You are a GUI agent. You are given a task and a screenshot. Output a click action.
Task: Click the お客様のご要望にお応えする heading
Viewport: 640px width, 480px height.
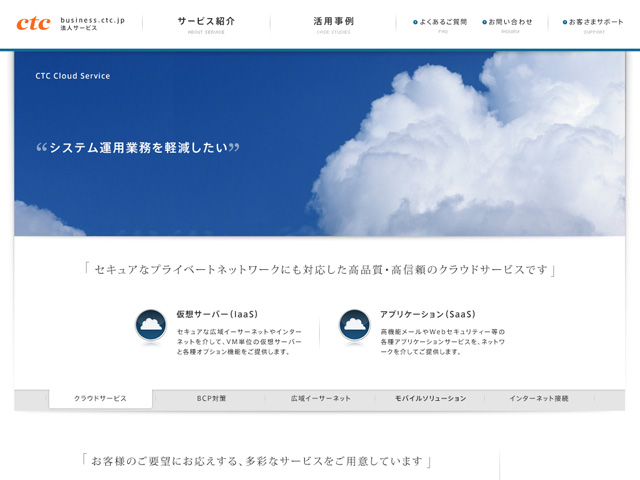click(256, 461)
